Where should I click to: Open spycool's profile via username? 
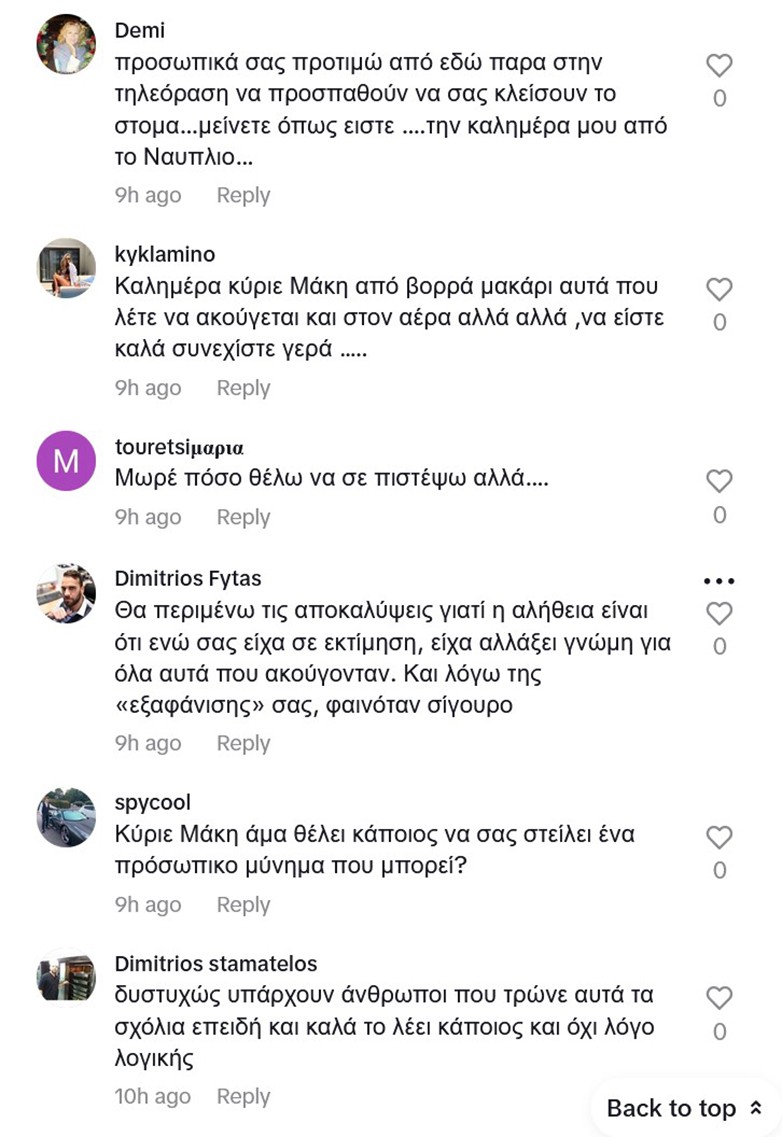pos(153,803)
